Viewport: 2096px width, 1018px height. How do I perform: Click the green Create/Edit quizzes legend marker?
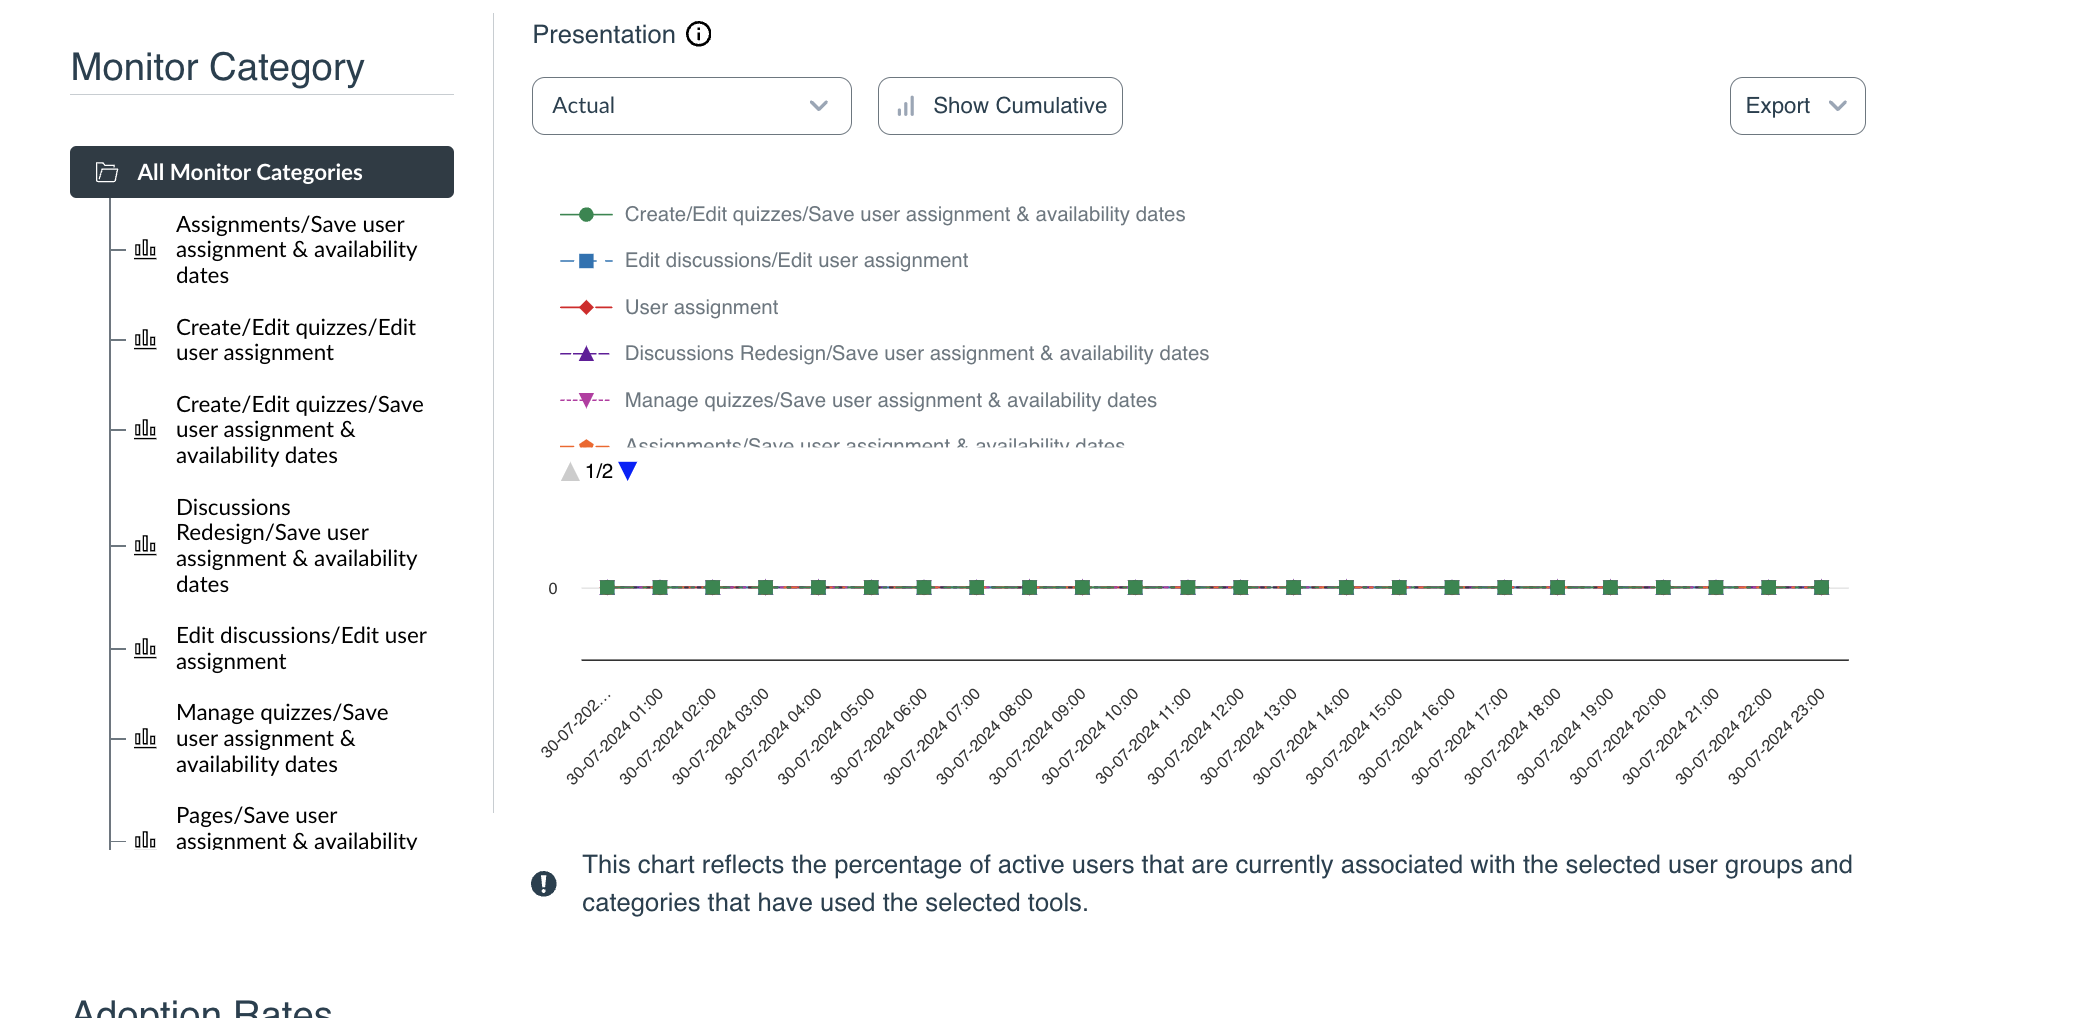(x=587, y=215)
